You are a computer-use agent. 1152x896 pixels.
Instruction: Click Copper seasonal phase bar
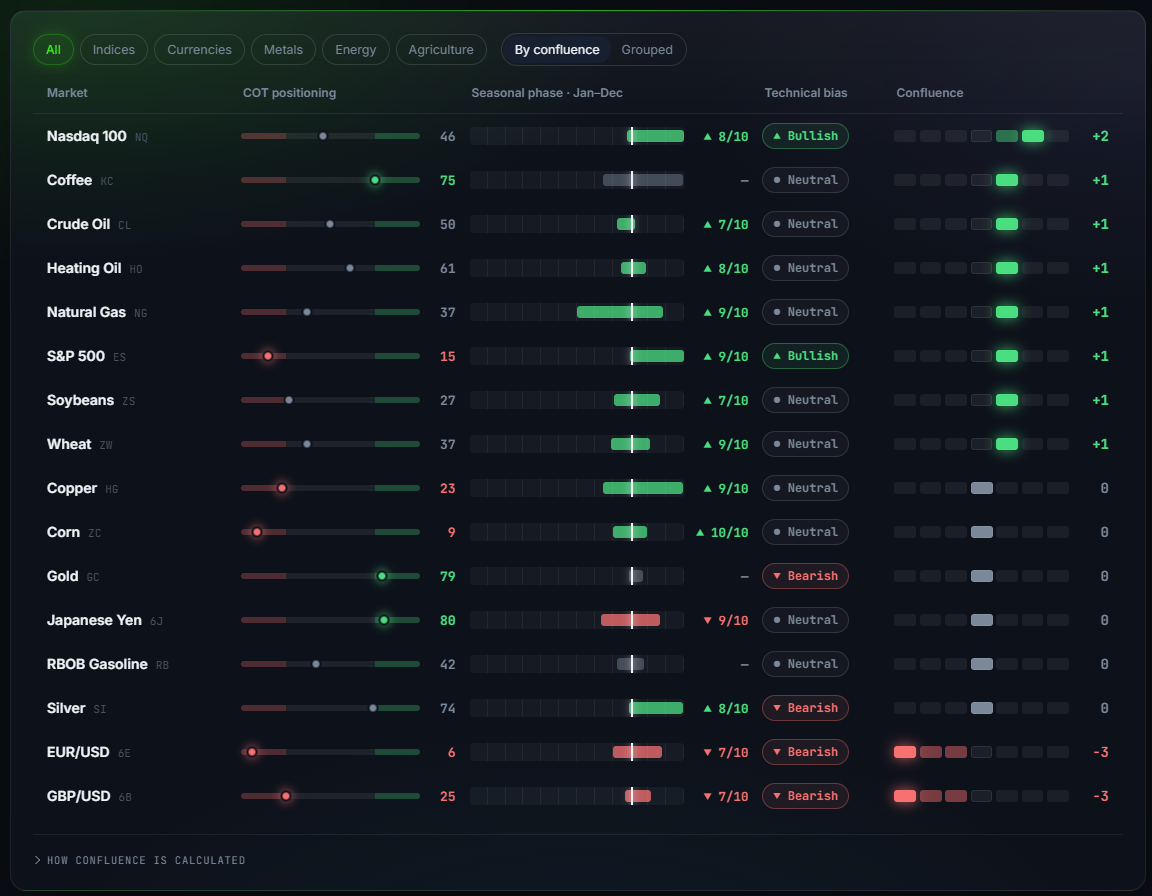point(643,488)
